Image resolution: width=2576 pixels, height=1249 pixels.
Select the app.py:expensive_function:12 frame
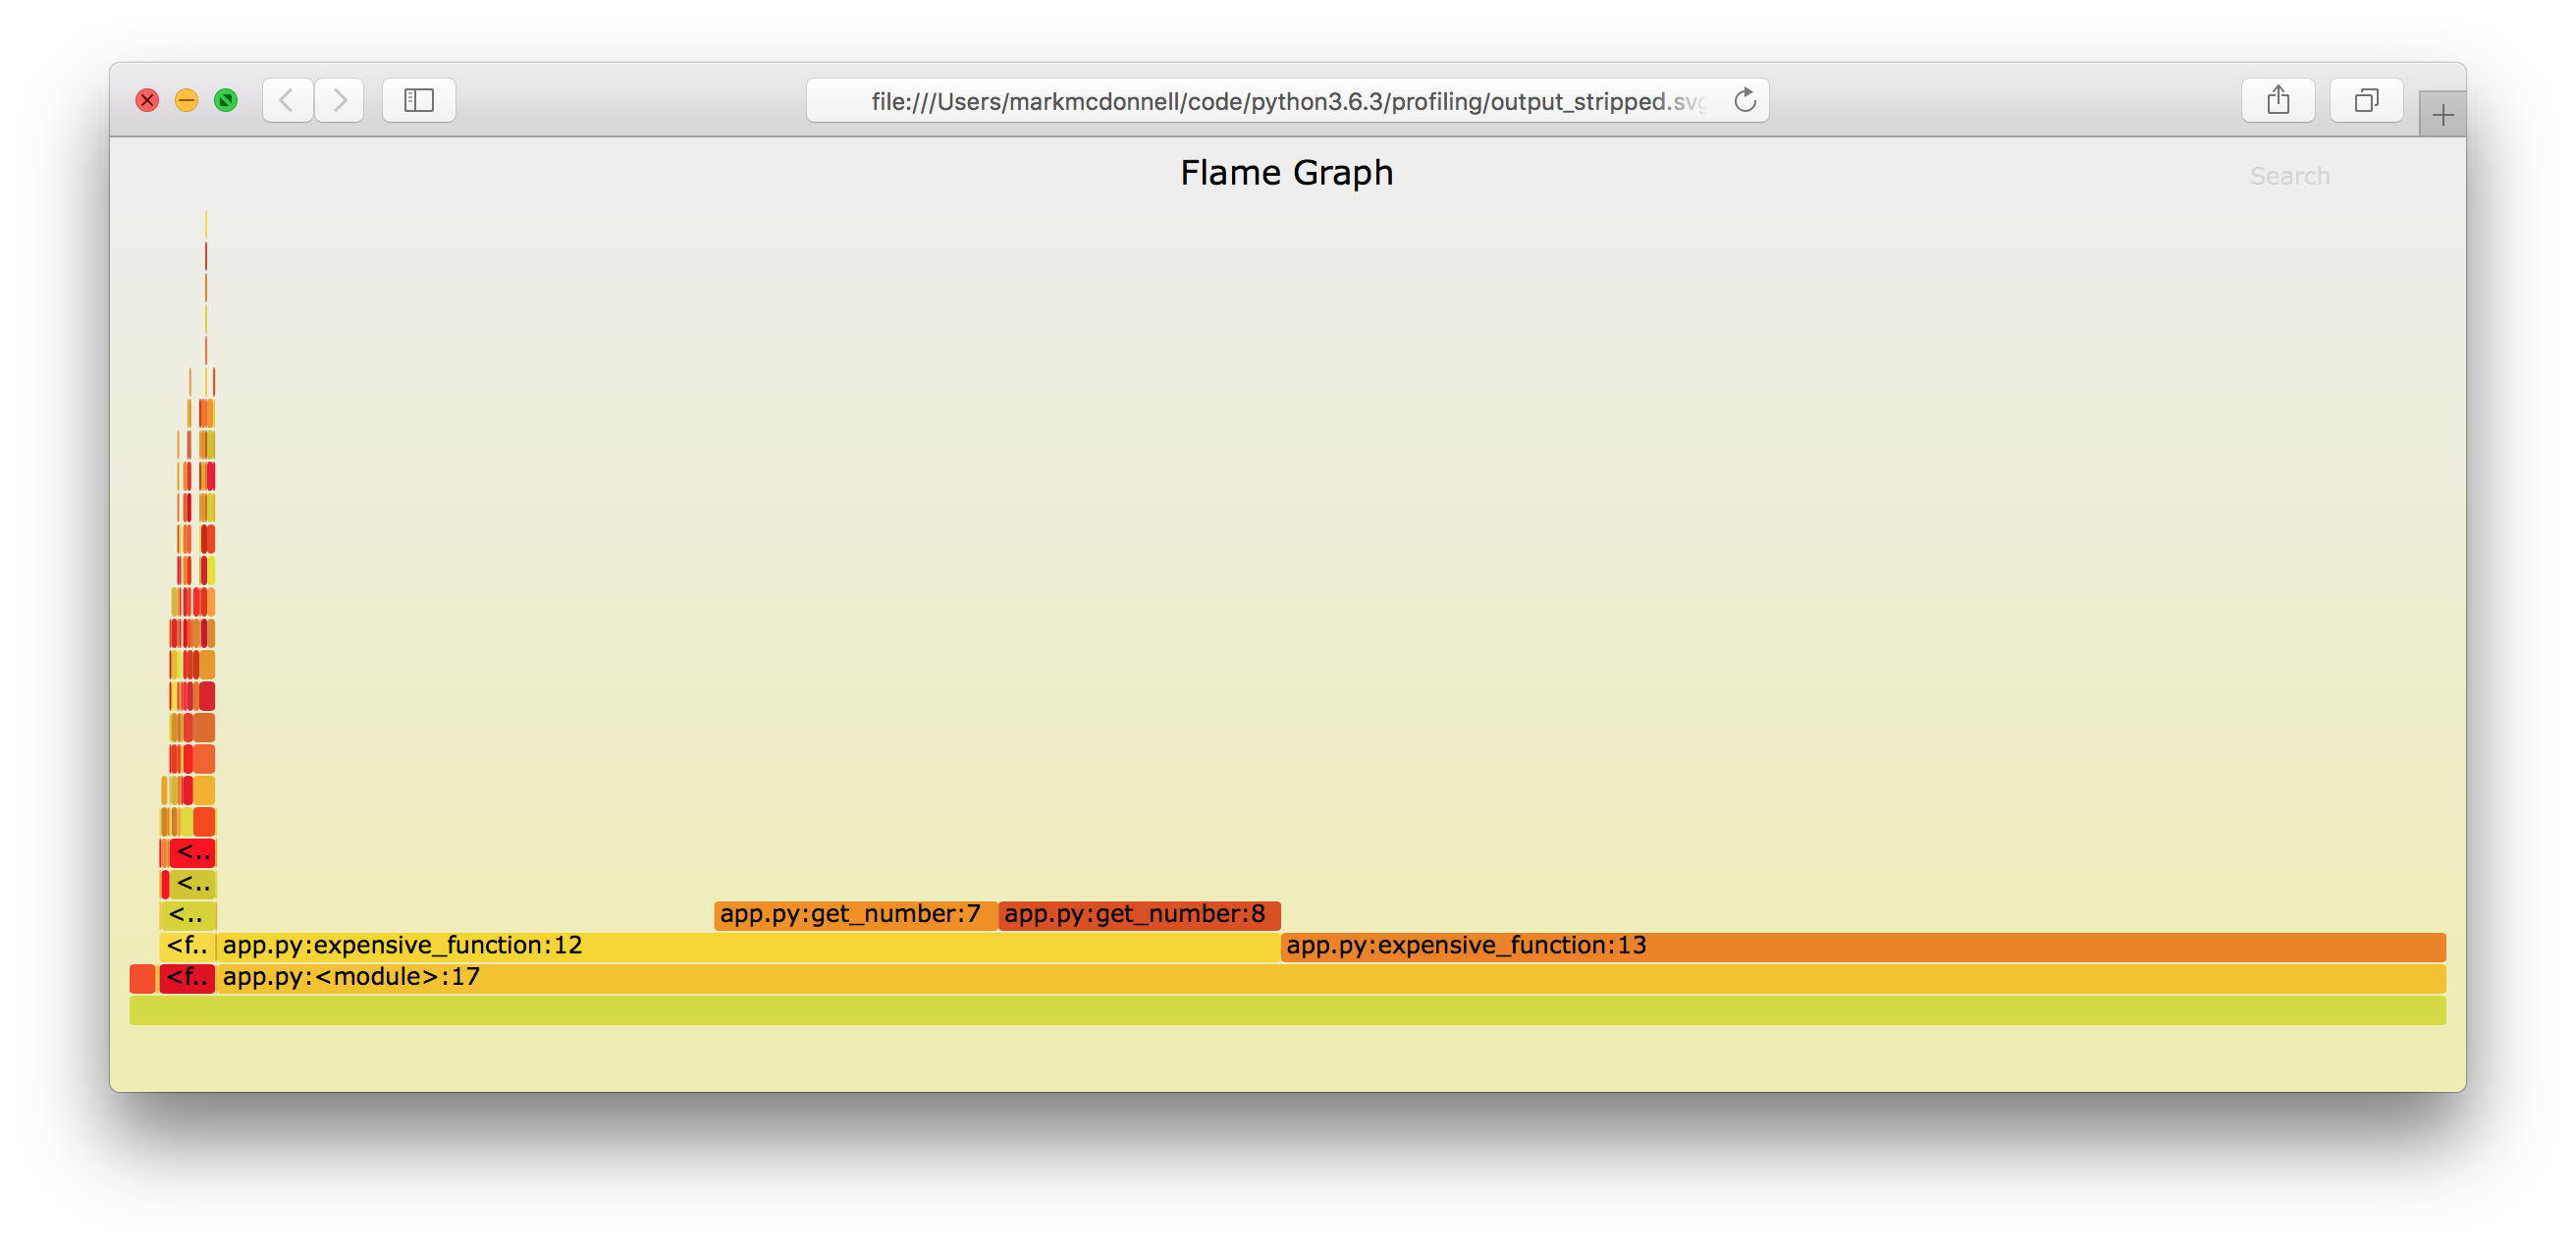point(748,946)
